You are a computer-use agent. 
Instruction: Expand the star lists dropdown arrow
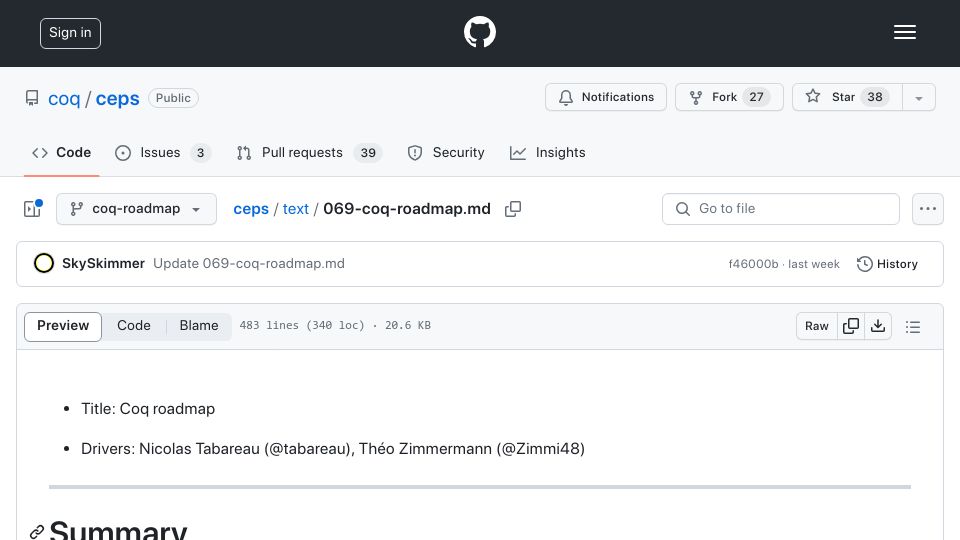point(918,97)
